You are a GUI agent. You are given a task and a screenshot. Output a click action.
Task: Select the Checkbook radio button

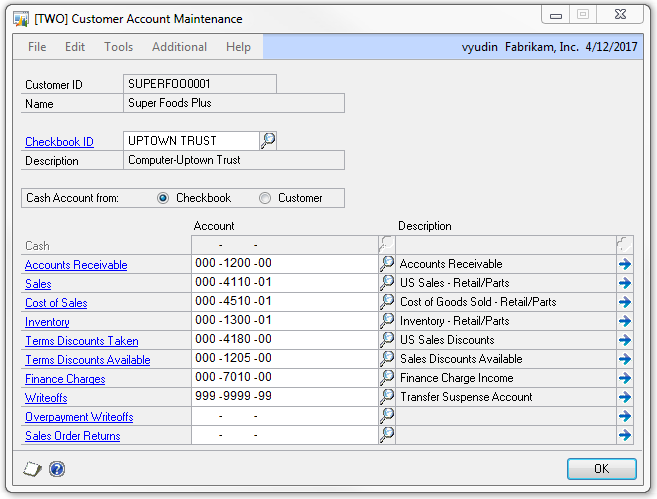point(163,198)
